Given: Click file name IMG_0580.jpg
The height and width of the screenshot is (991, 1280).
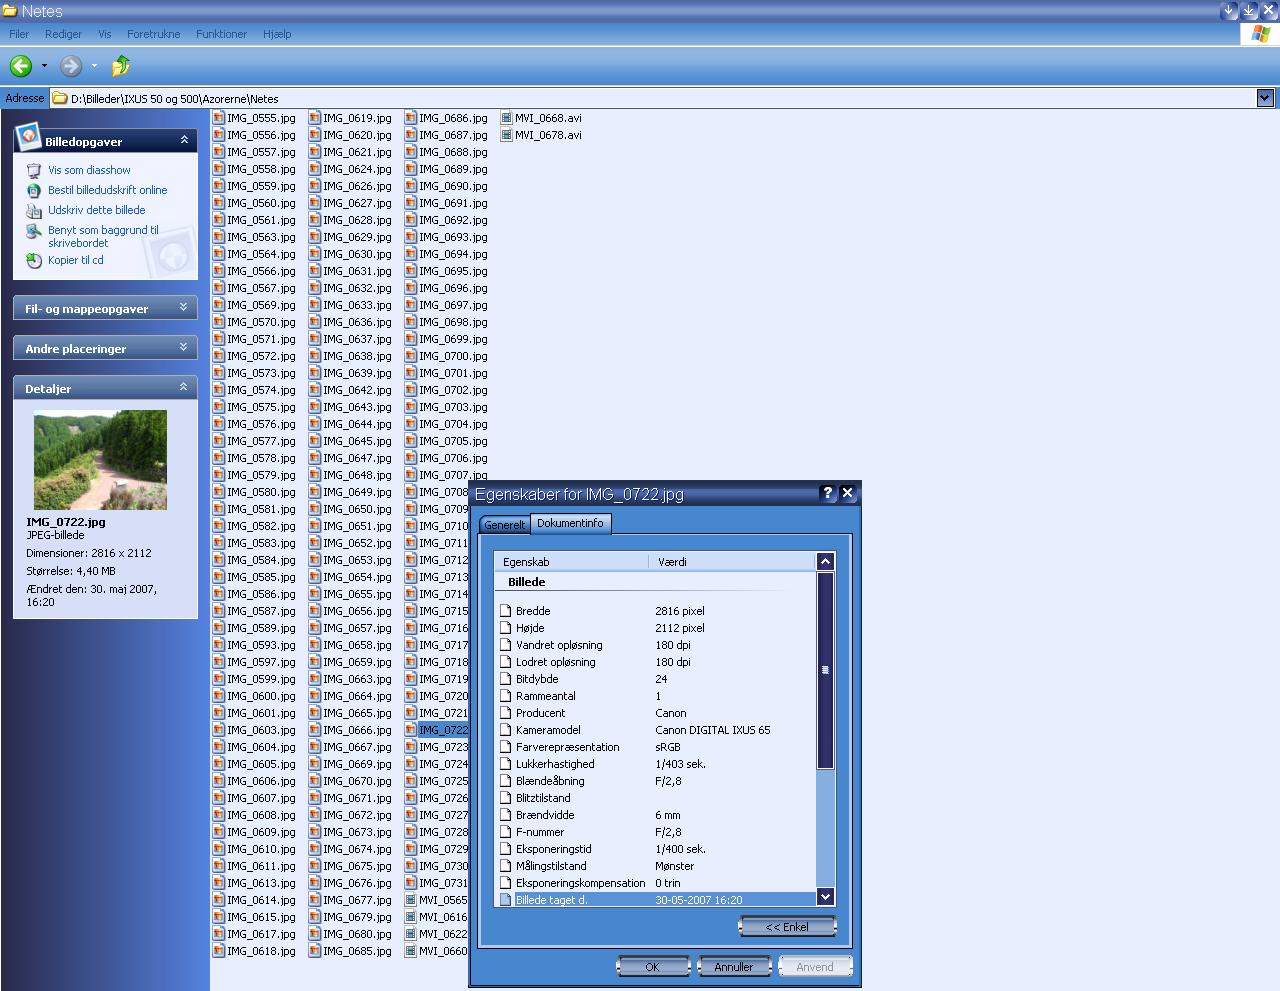Looking at the screenshot, I should click(261, 492).
